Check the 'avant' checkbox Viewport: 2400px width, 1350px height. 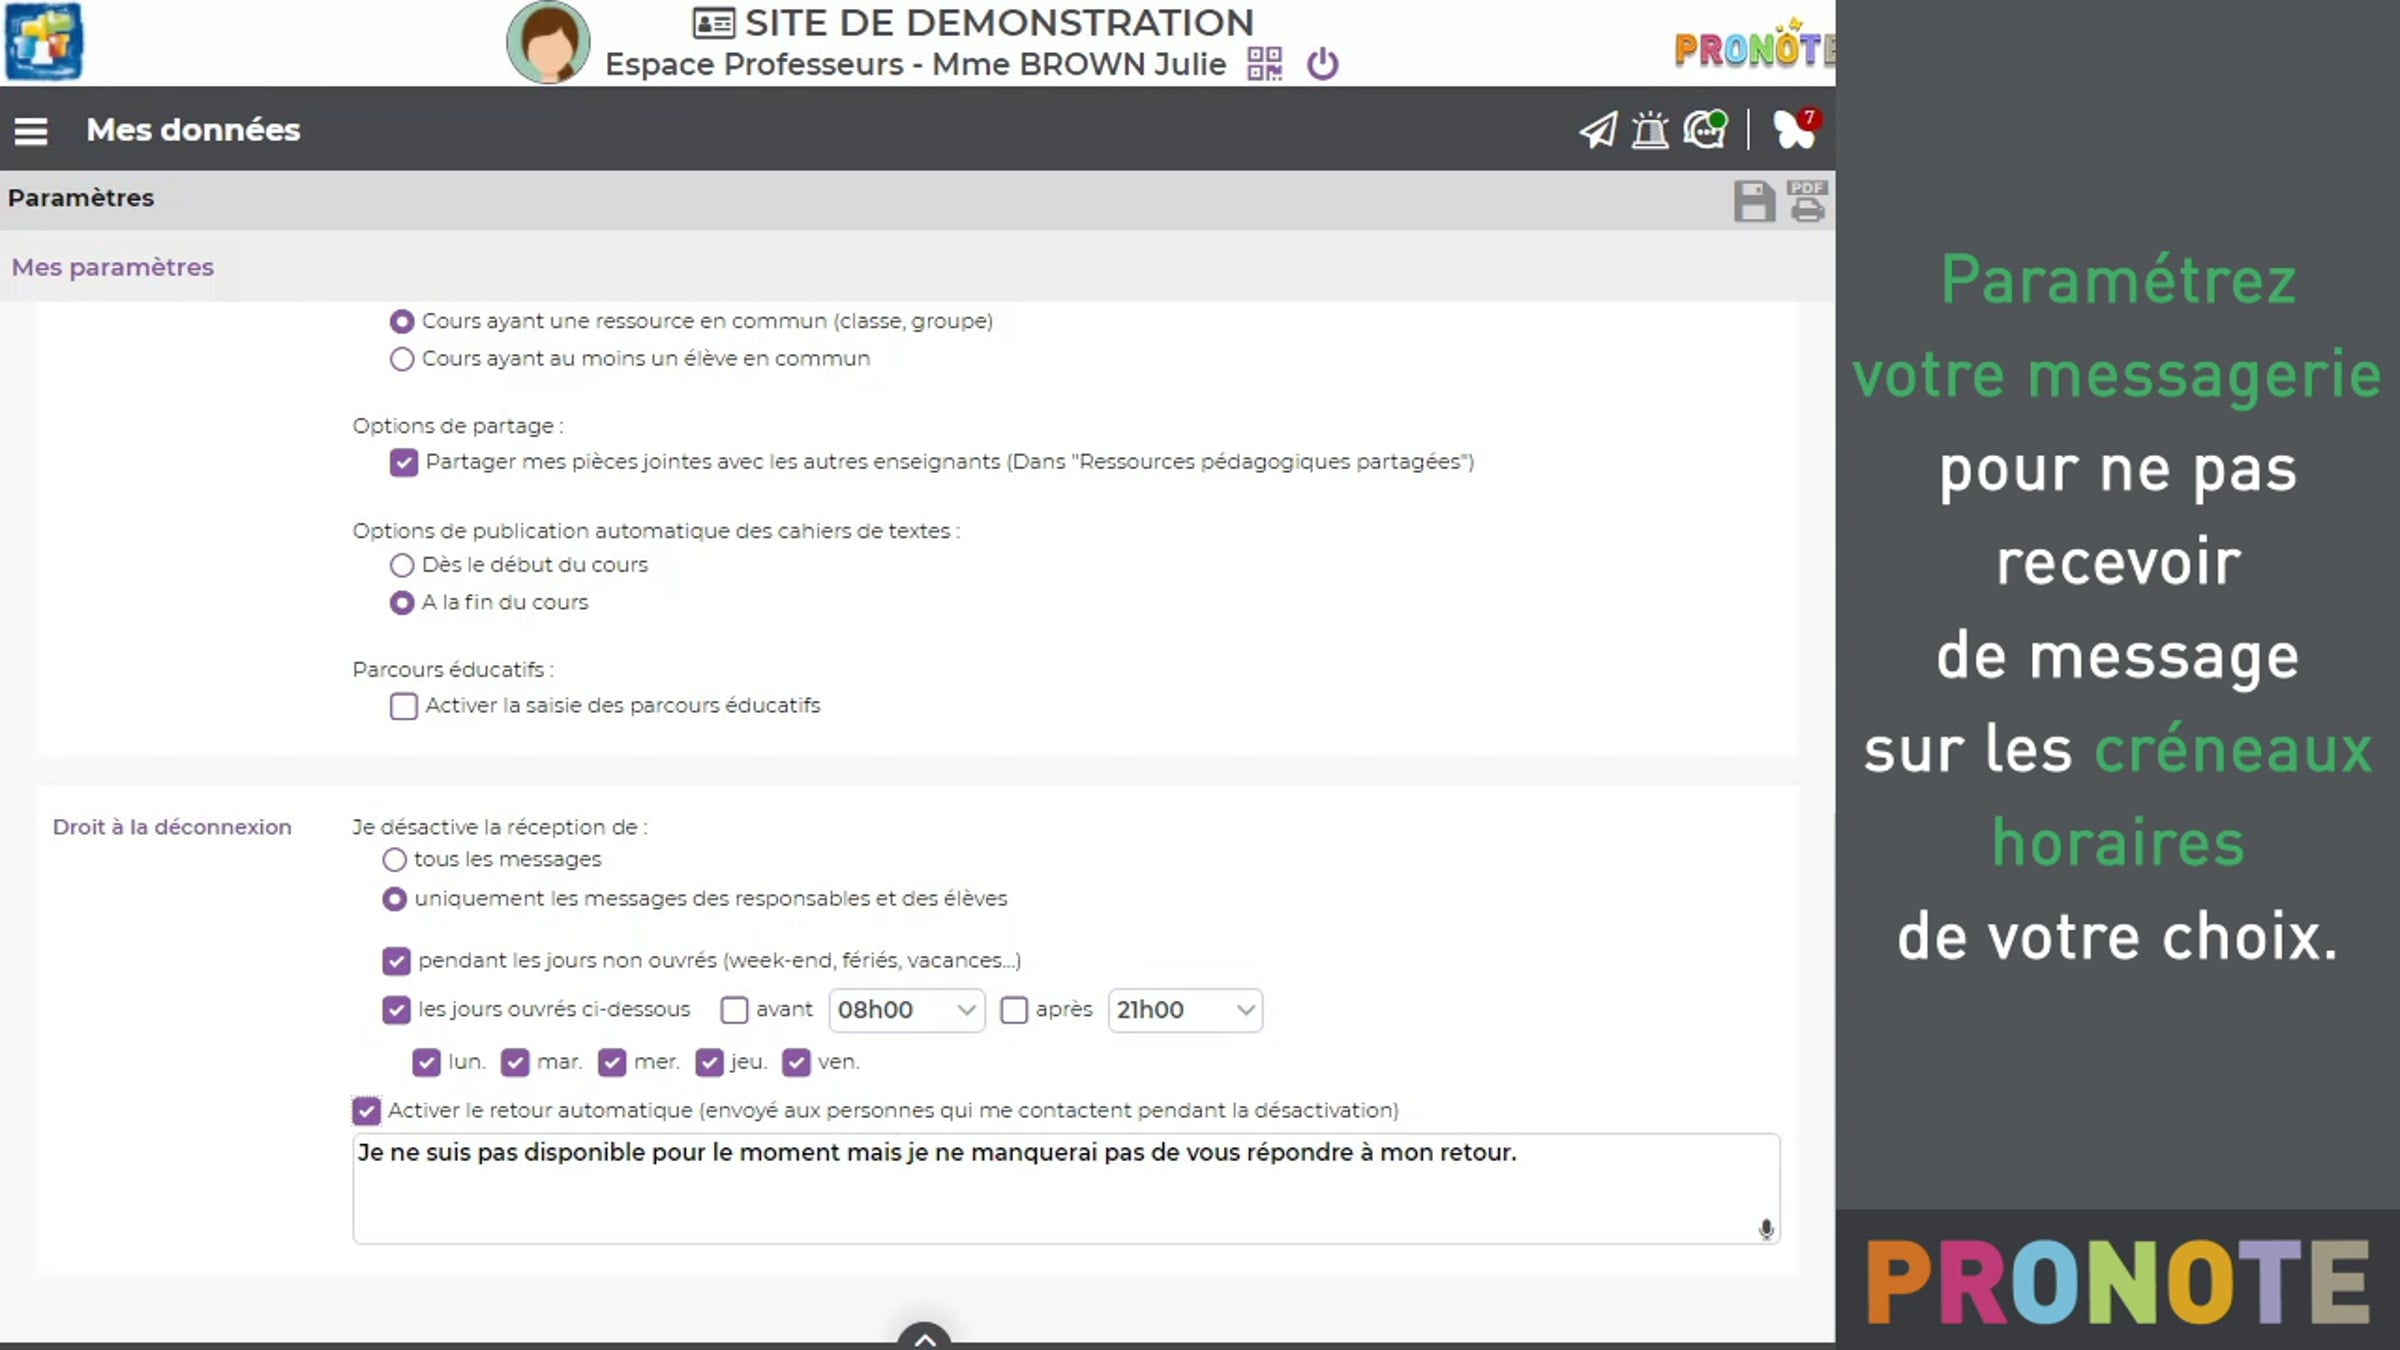pos(734,1010)
